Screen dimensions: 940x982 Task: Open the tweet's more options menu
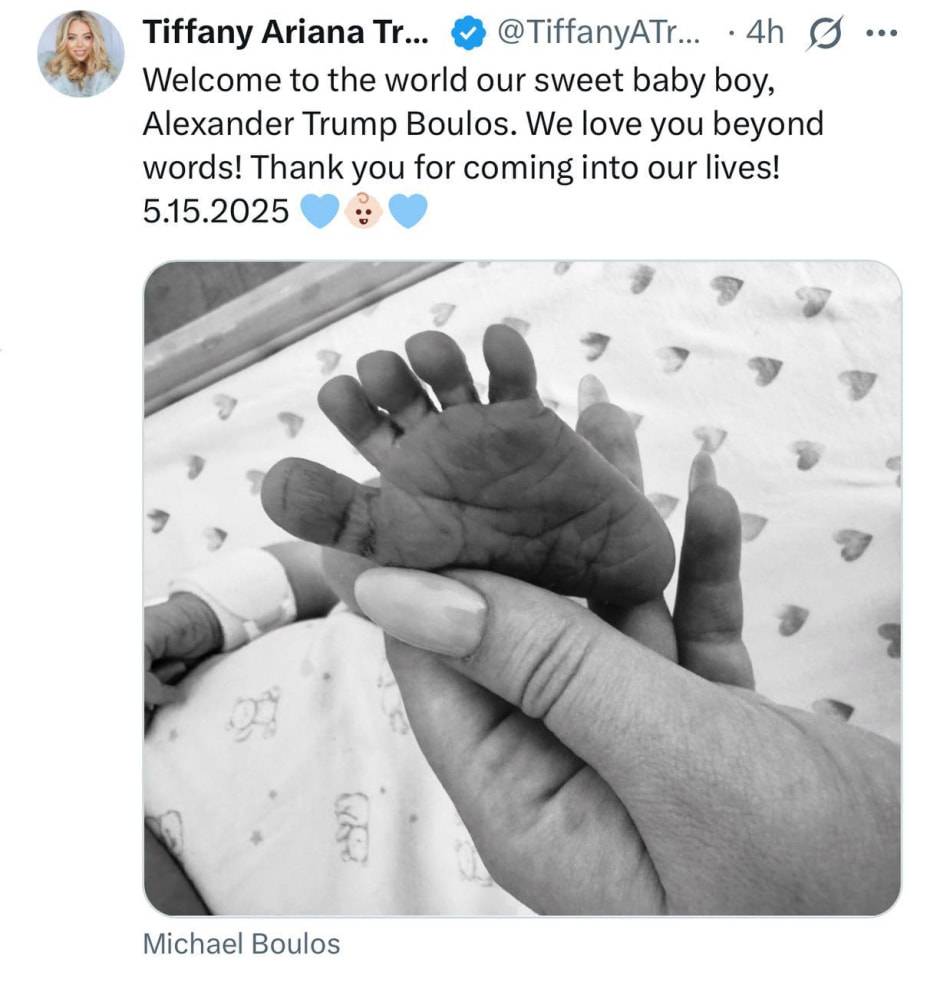coord(881,33)
